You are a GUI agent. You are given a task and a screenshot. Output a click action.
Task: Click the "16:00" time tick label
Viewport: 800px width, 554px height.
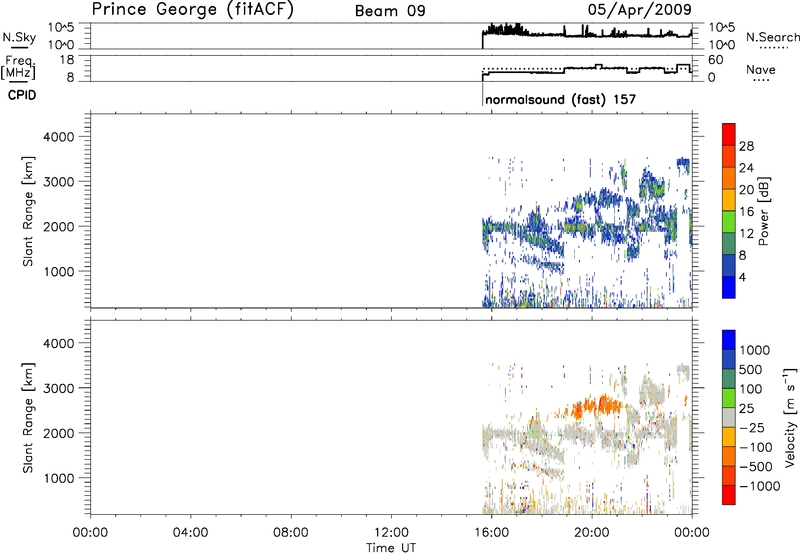[x=491, y=533]
